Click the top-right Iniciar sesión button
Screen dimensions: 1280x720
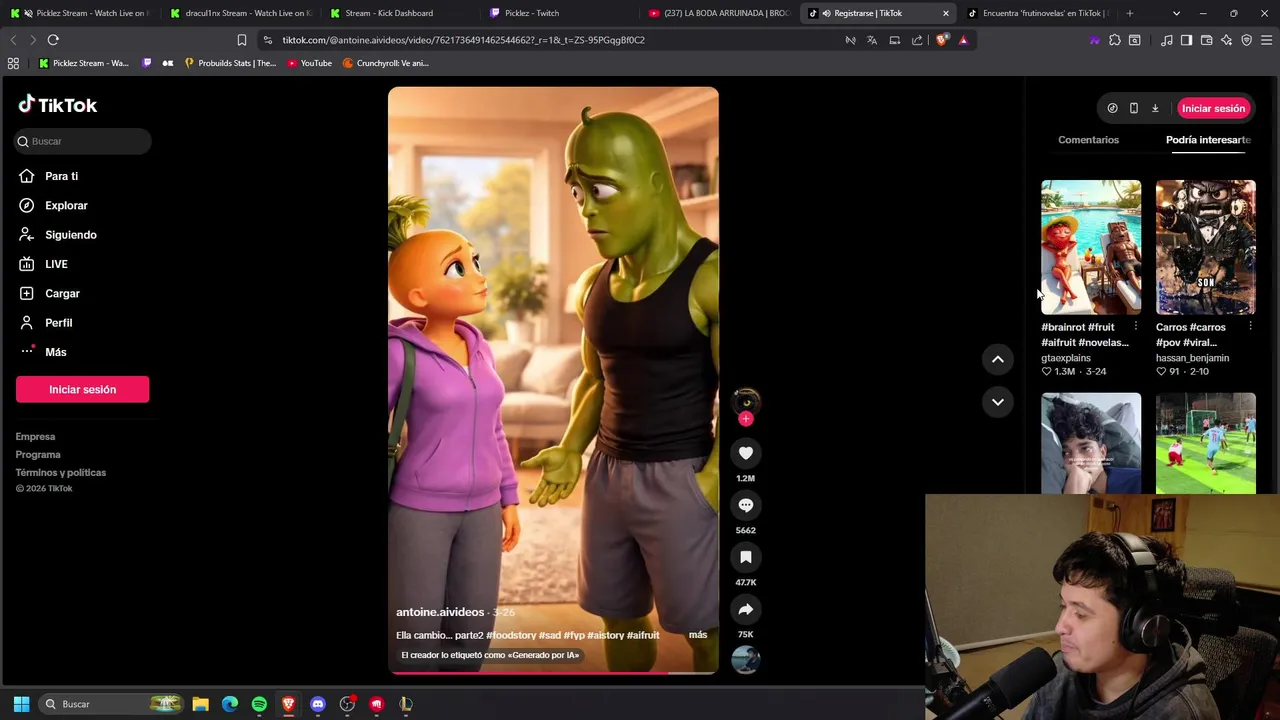[x=1213, y=108]
